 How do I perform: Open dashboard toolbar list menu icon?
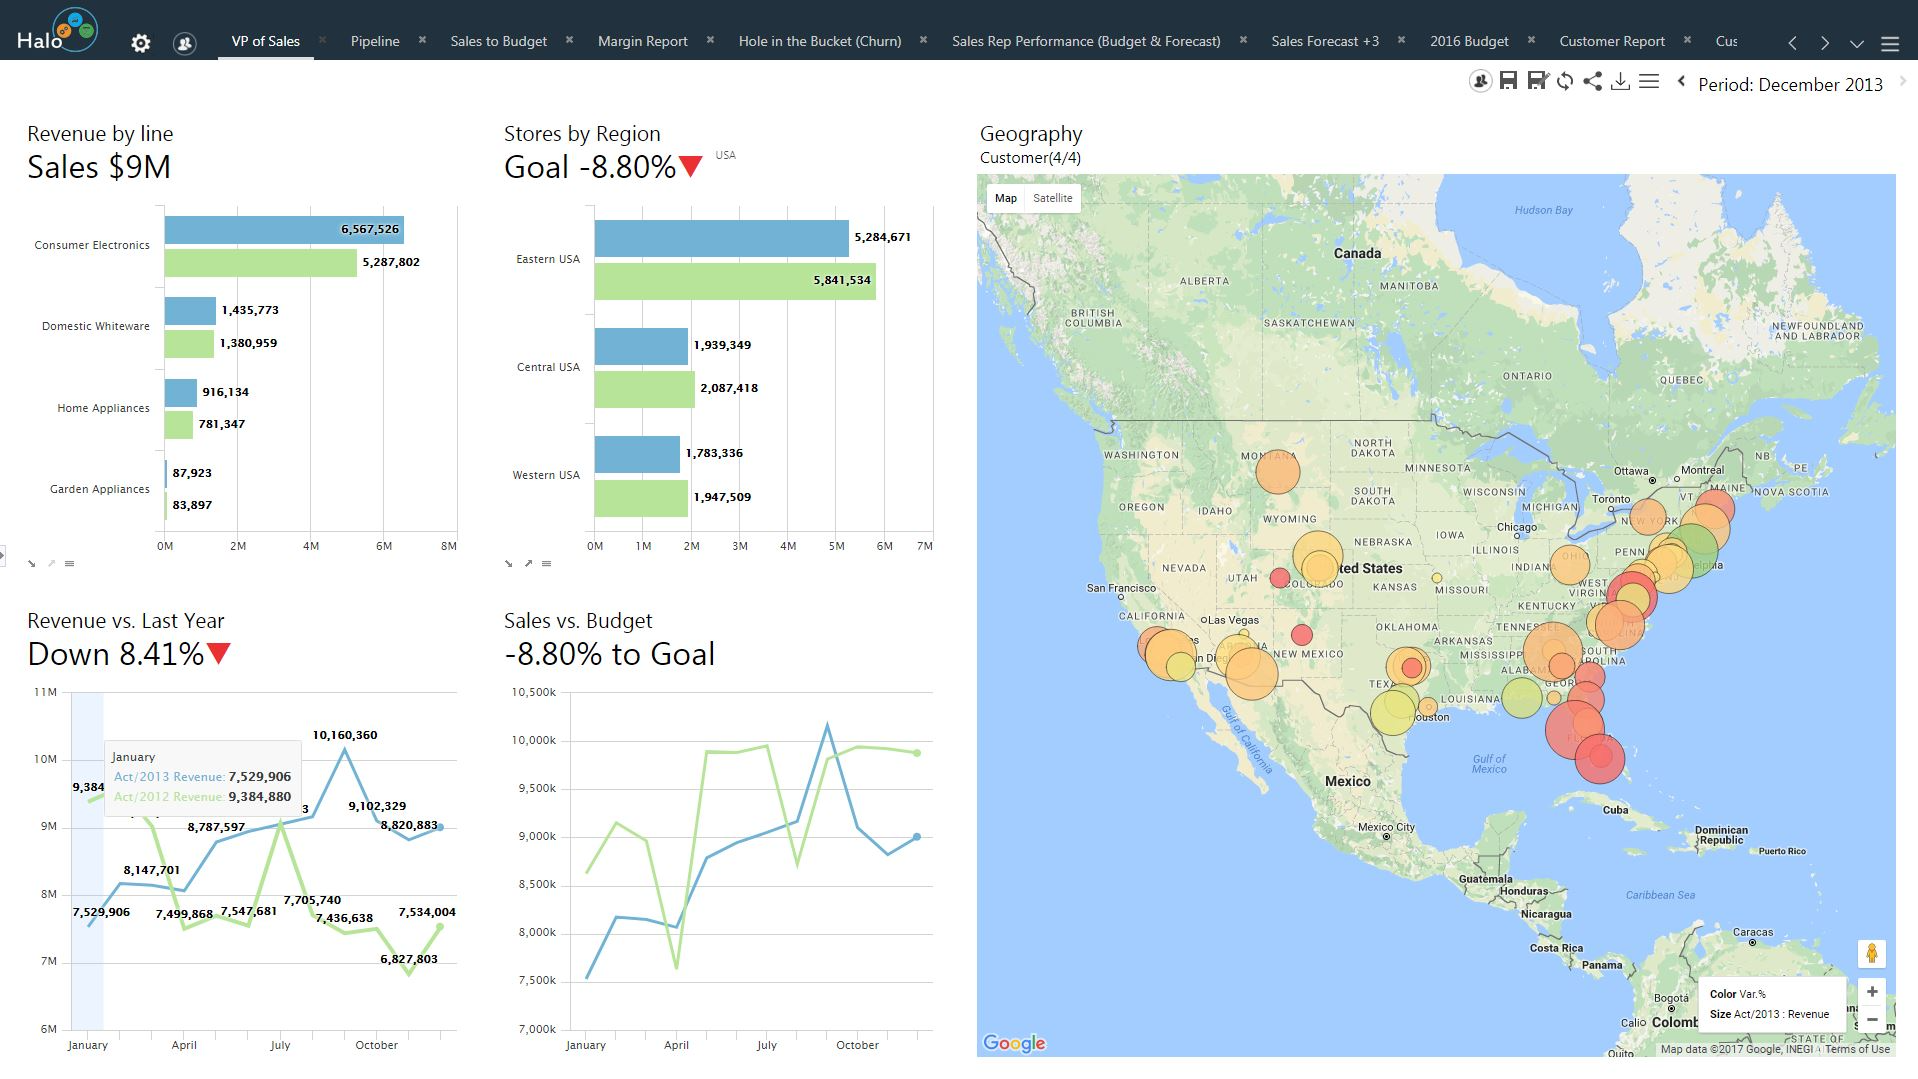[x=1649, y=82]
